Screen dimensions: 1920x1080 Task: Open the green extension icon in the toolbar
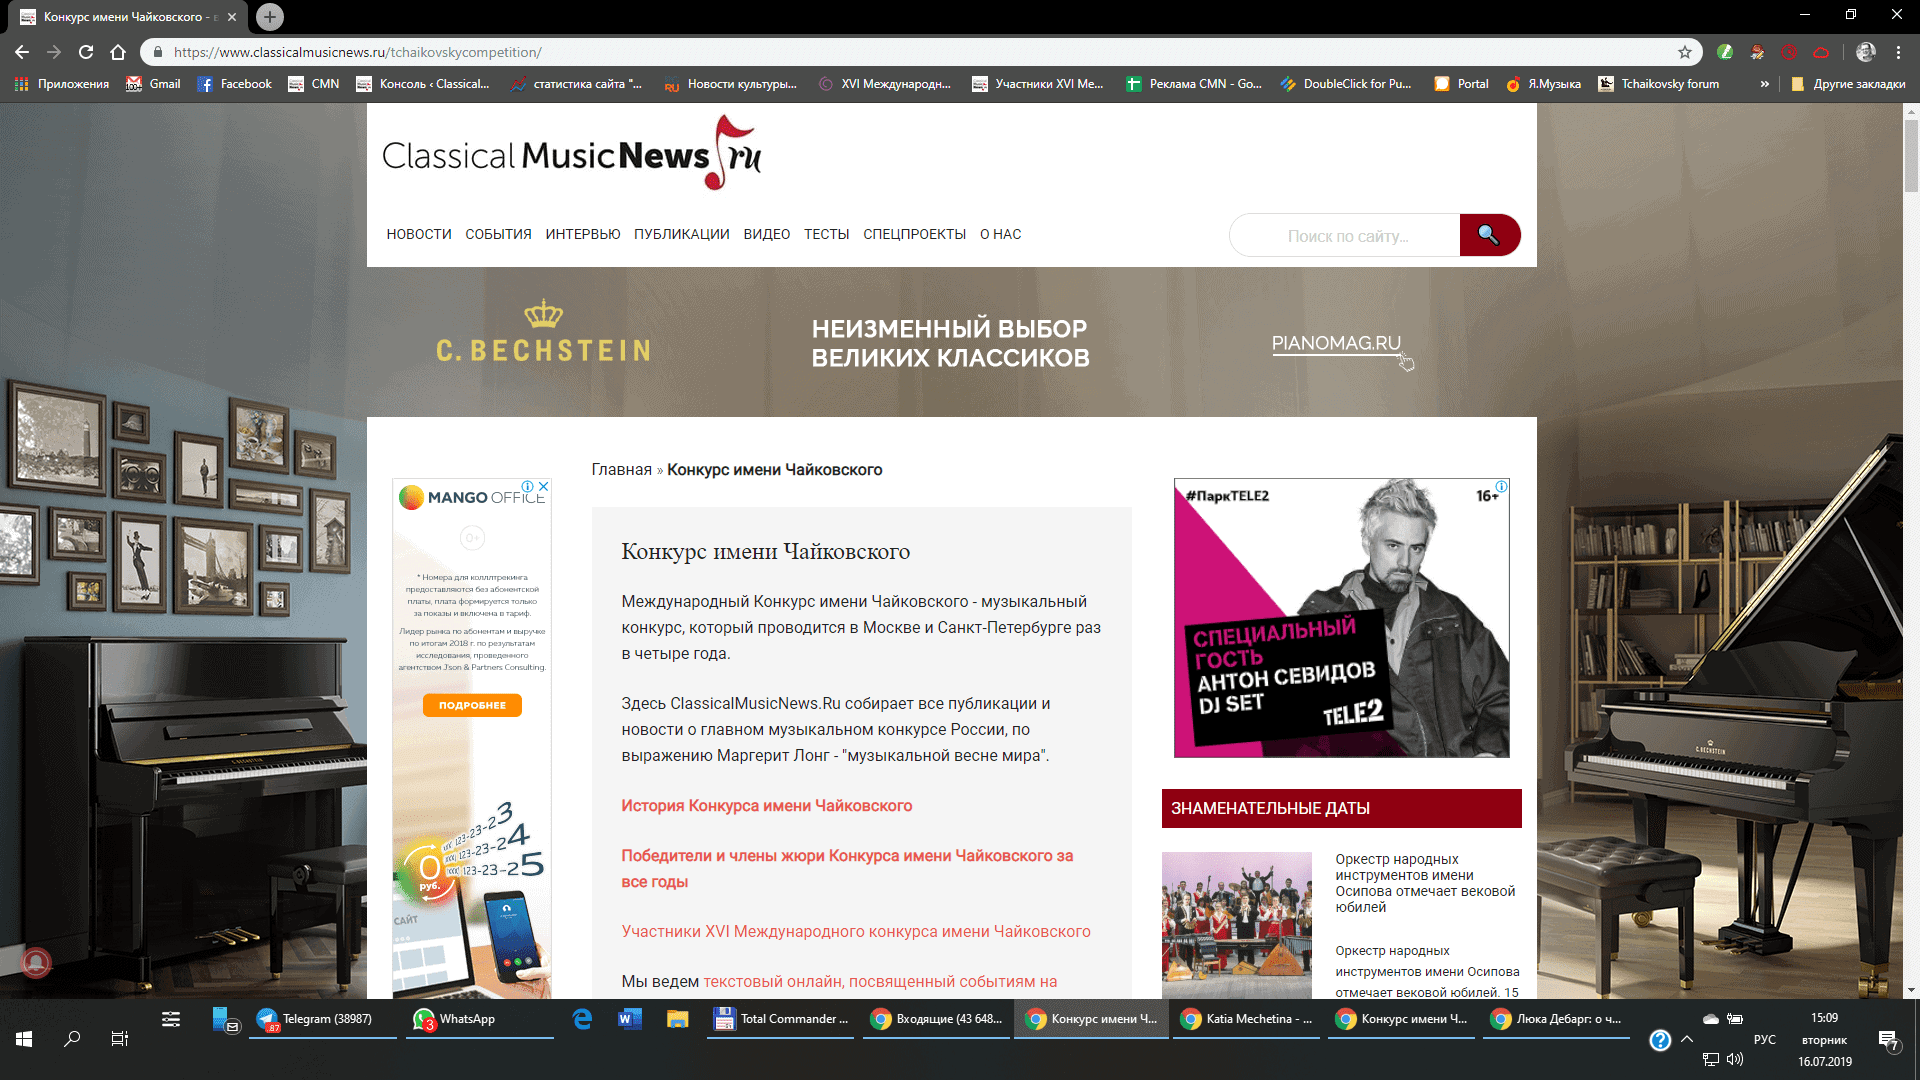coord(1725,52)
